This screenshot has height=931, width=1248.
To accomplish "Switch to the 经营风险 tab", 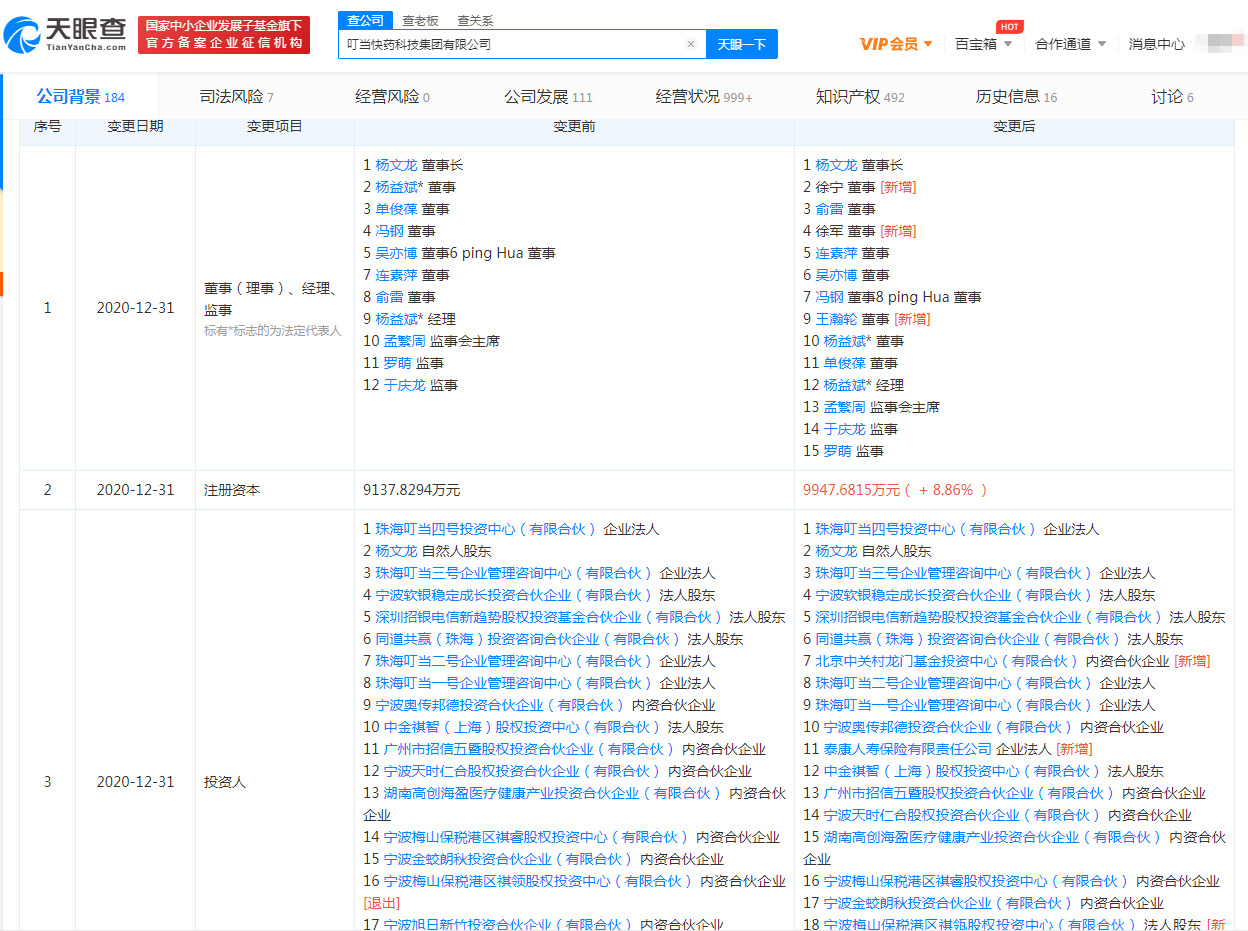I will tap(392, 97).
